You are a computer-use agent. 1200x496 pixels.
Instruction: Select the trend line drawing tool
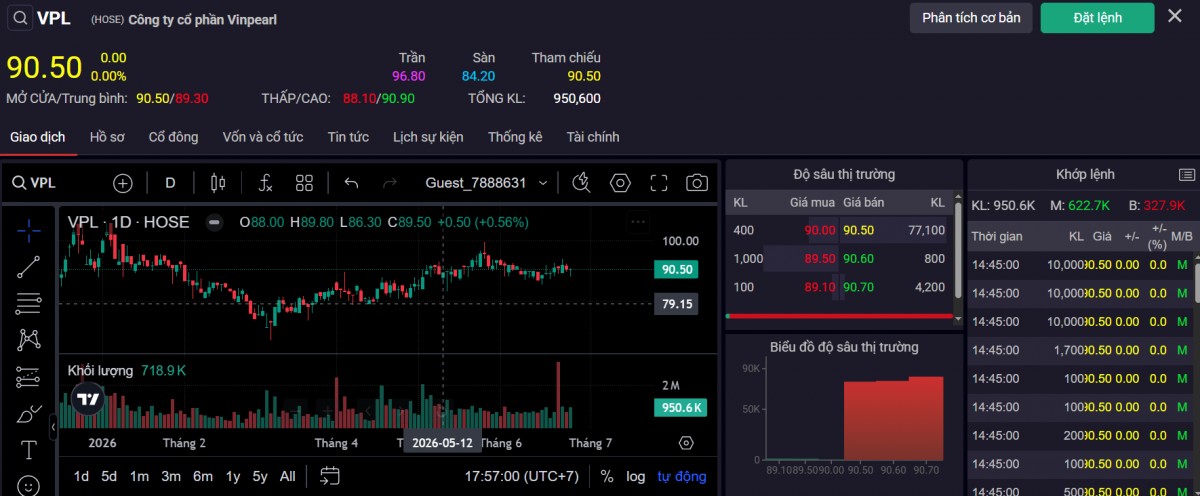(29, 266)
